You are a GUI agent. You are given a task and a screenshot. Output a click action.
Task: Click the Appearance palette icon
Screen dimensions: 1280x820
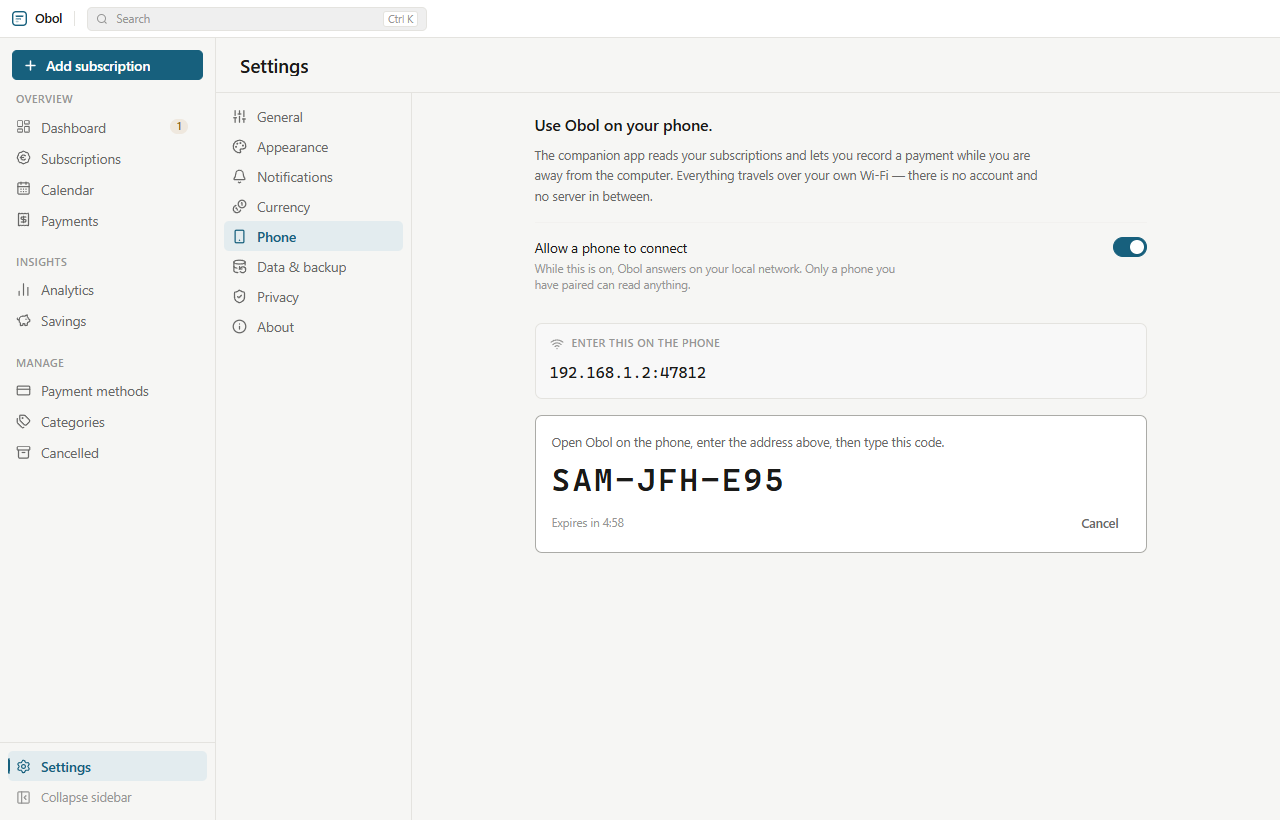tap(239, 147)
